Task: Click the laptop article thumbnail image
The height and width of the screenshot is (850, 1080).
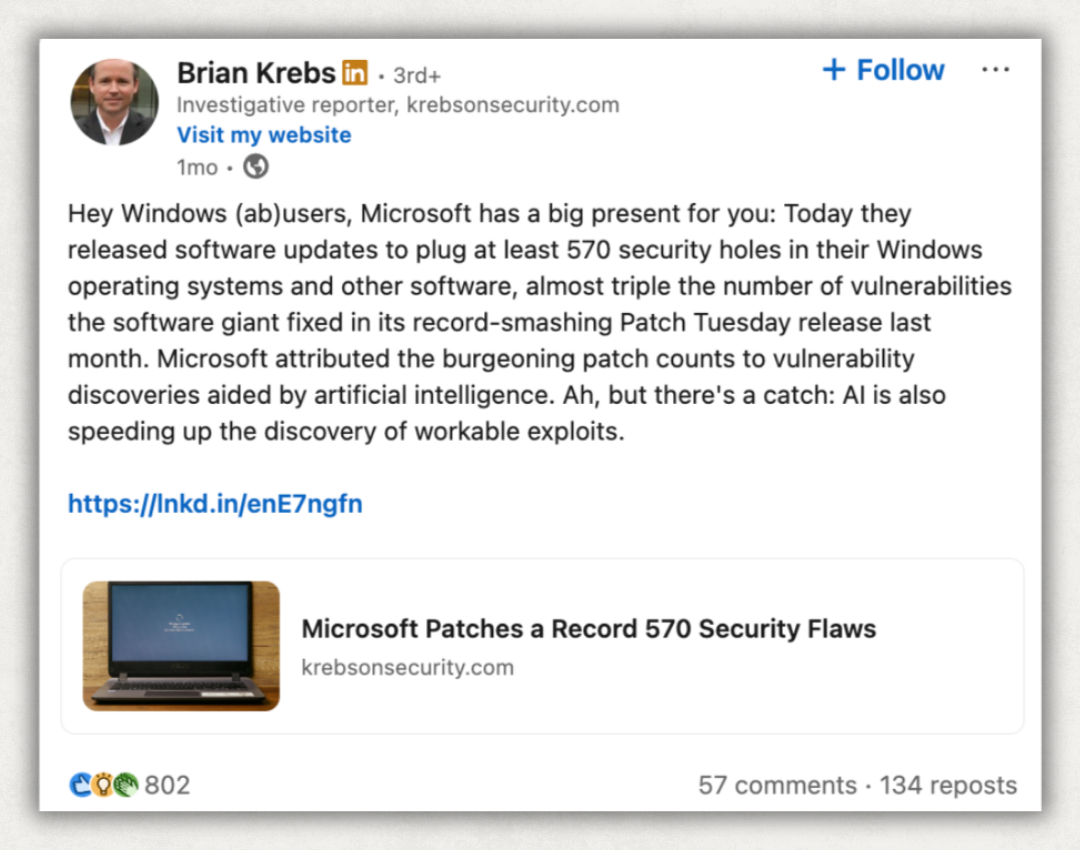Action: [x=181, y=646]
